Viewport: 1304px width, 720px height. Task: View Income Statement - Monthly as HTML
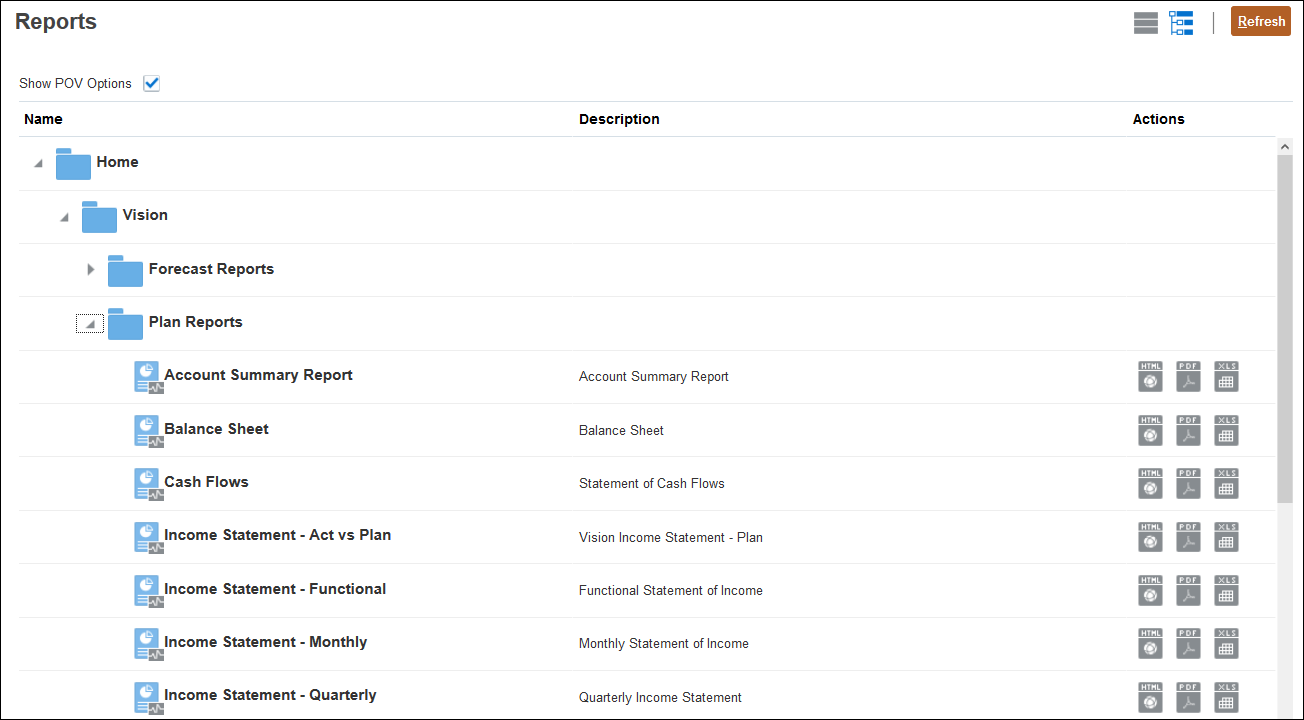[1150, 645]
